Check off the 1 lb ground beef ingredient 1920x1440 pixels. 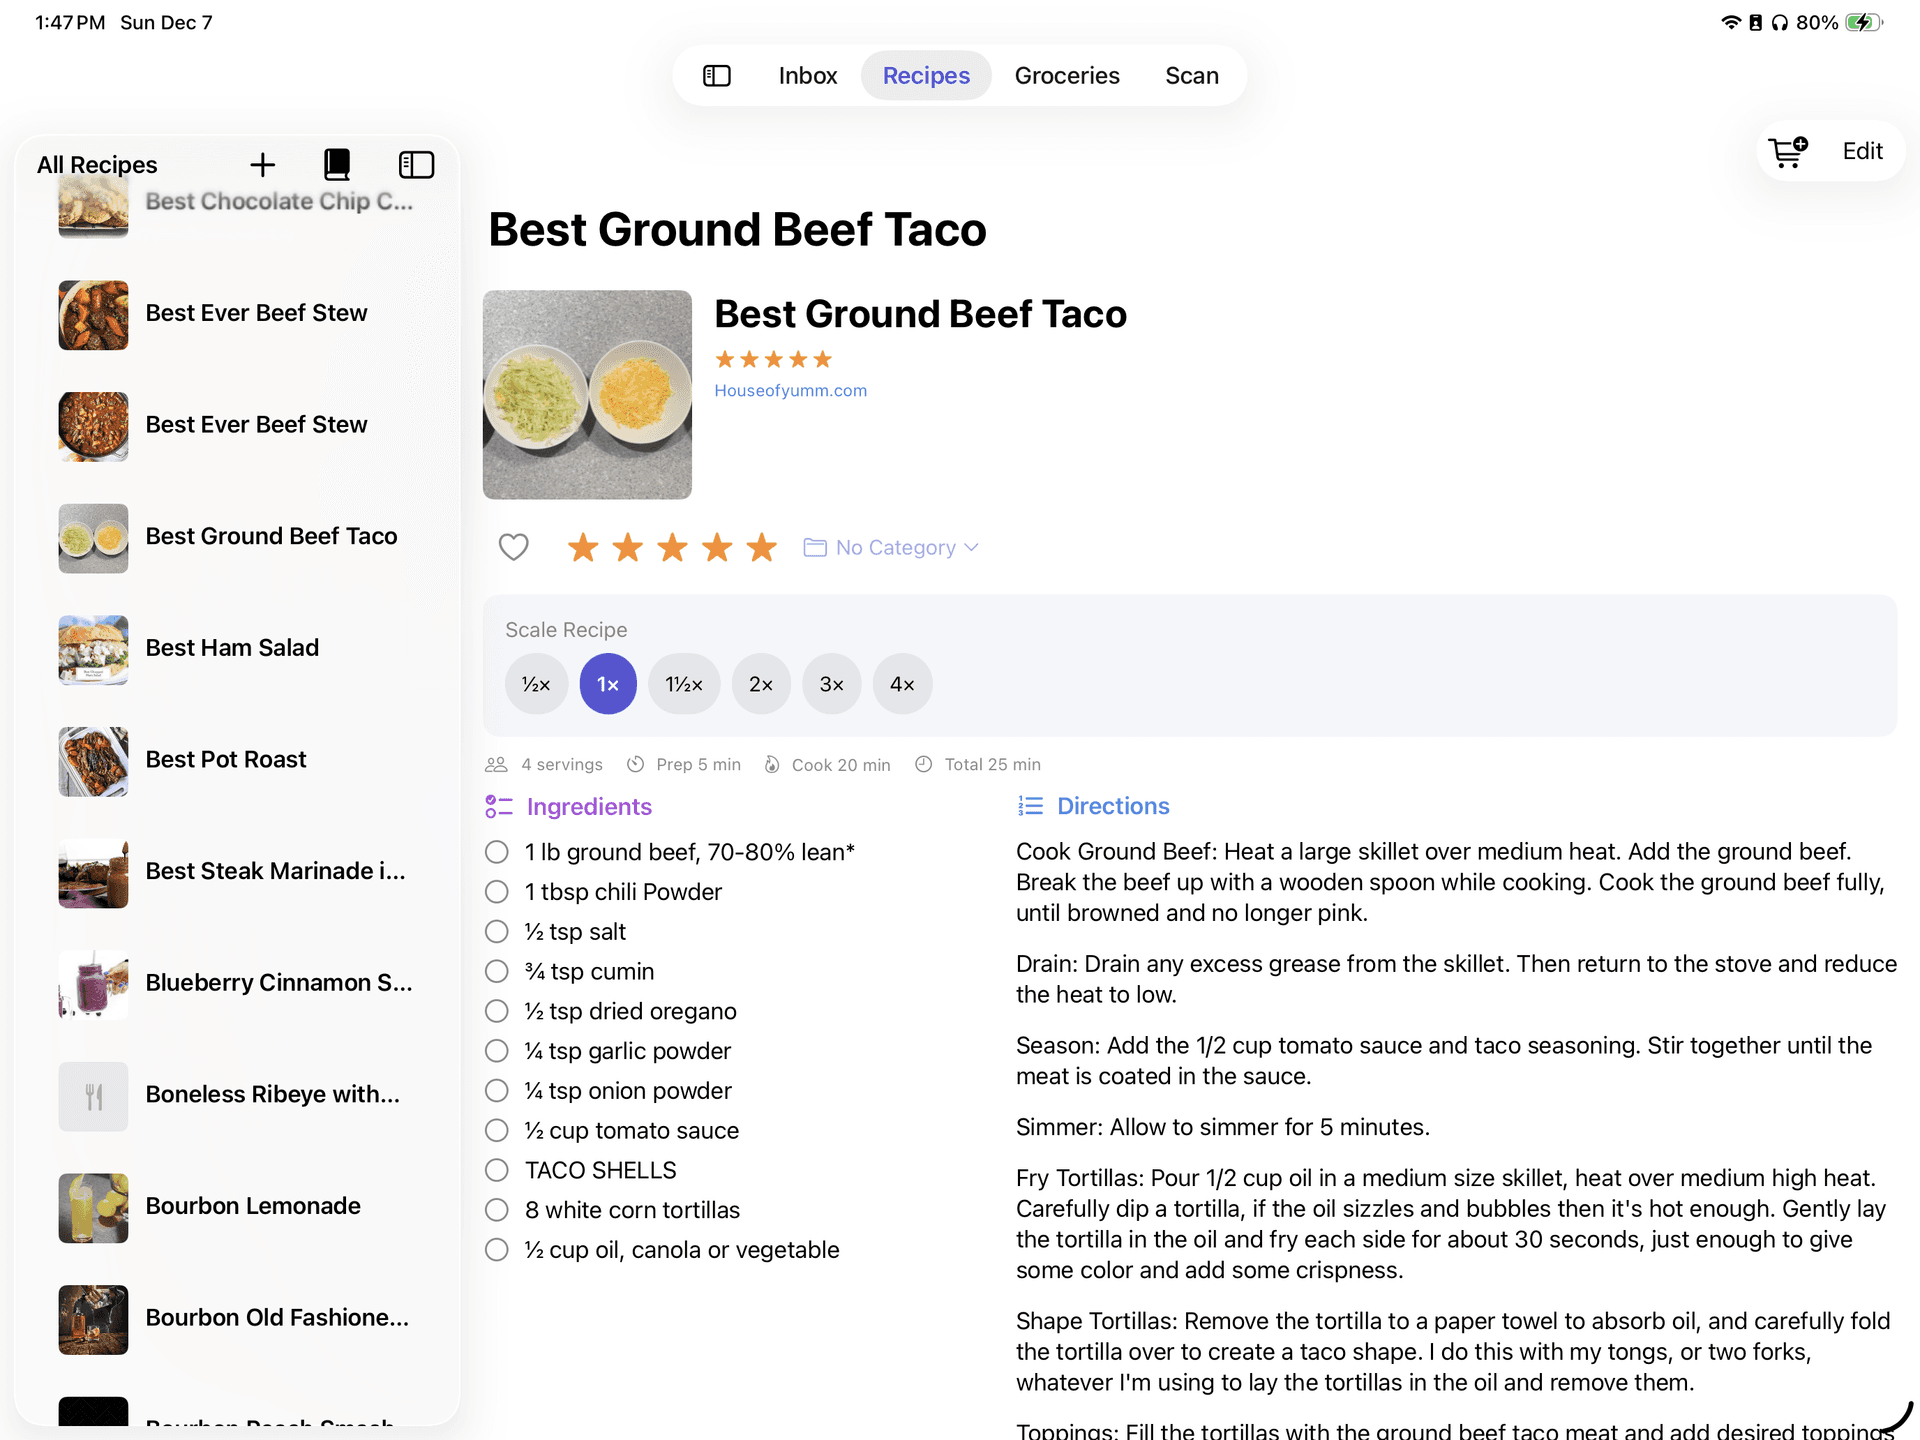tap(496, 851)
